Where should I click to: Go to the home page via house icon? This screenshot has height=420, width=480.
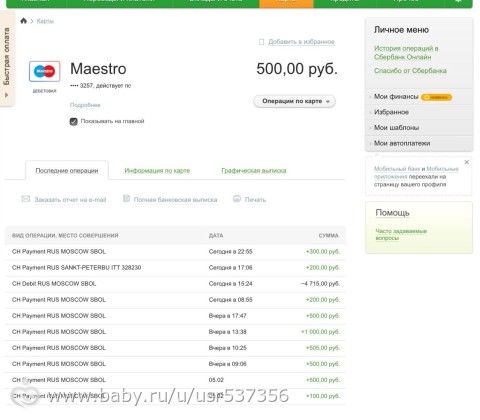pos(23,21)
